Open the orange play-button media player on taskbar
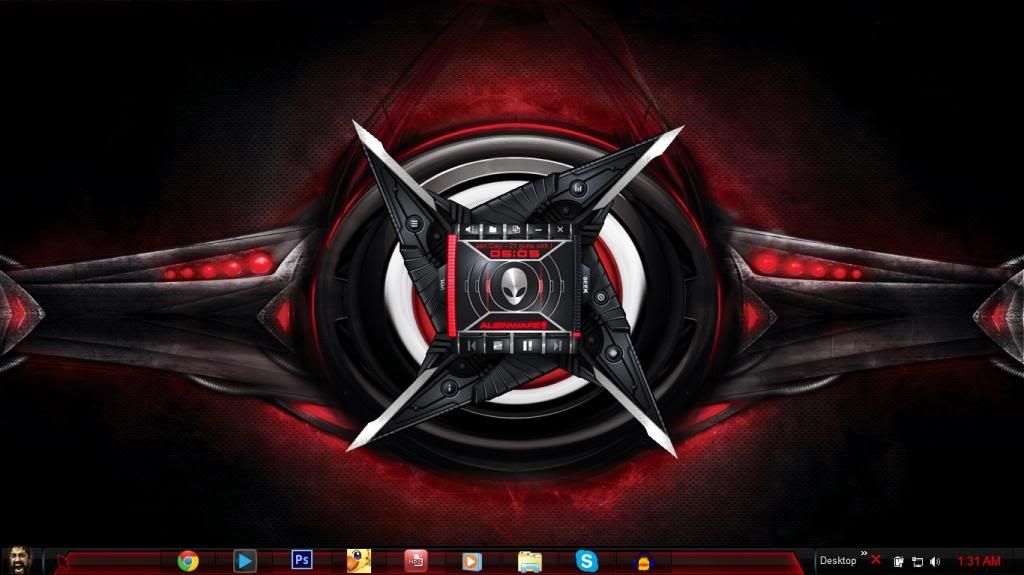The width and height of the screenshot is (1024, 575). [472, 561]
